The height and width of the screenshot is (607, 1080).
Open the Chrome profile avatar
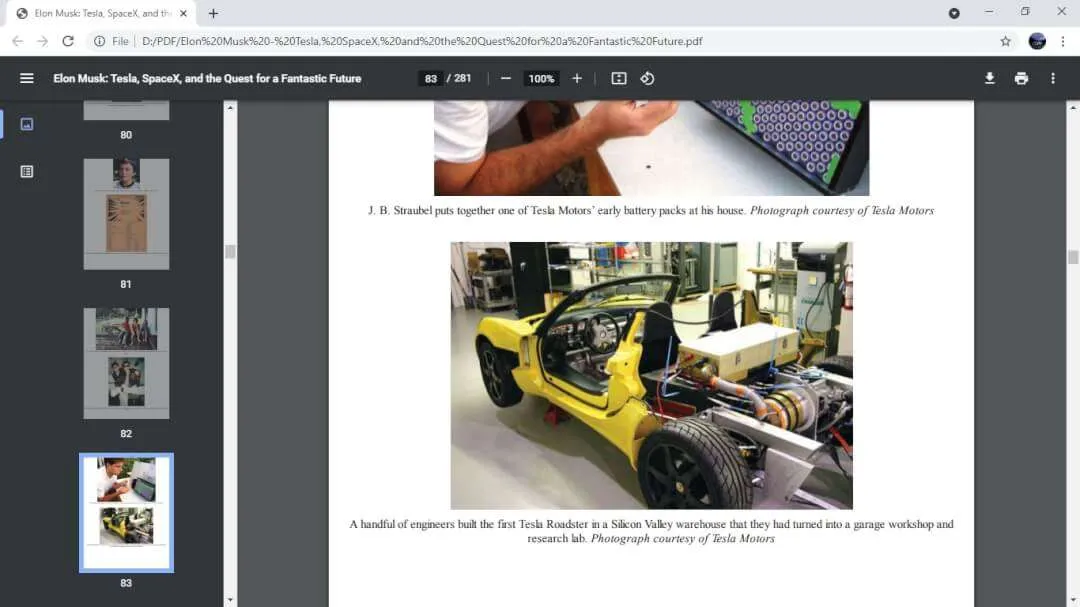[1037, 41]
